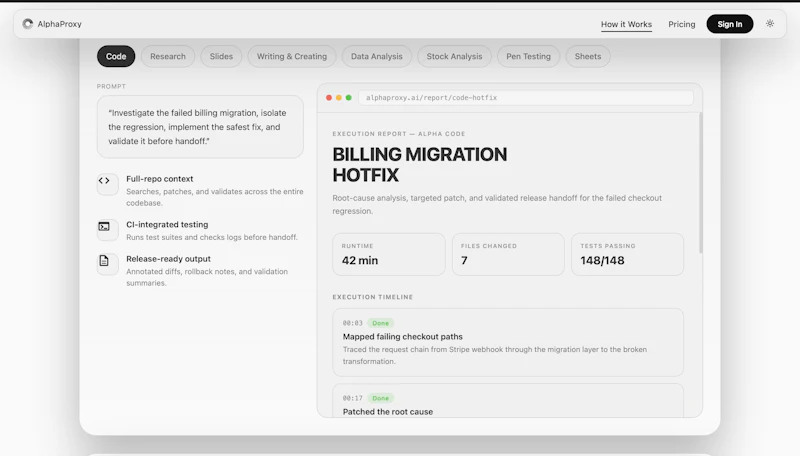
Task: Click the Runtime 42 min card
Action: click(x=389, y=255)
